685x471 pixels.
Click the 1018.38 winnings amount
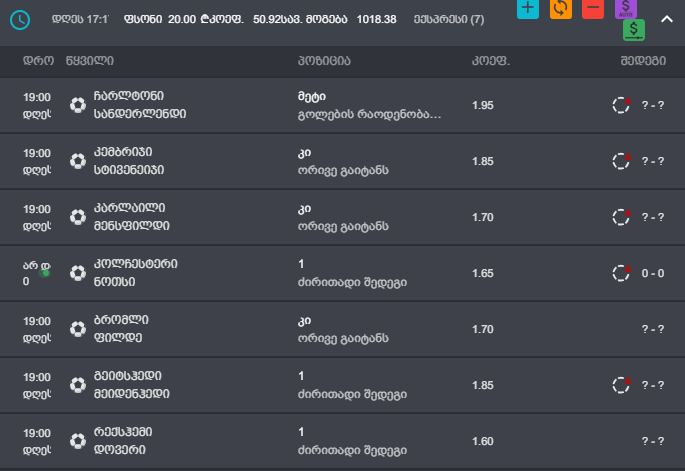[376, 20]
